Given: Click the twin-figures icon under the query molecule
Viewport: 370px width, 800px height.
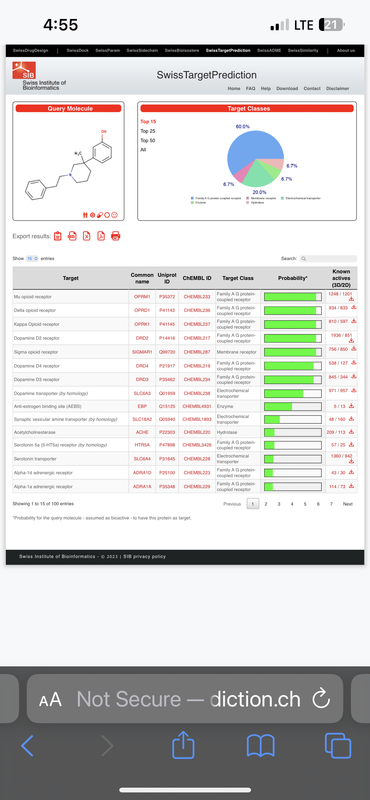Looking at the screenshot, I should (x=85, y=215).
